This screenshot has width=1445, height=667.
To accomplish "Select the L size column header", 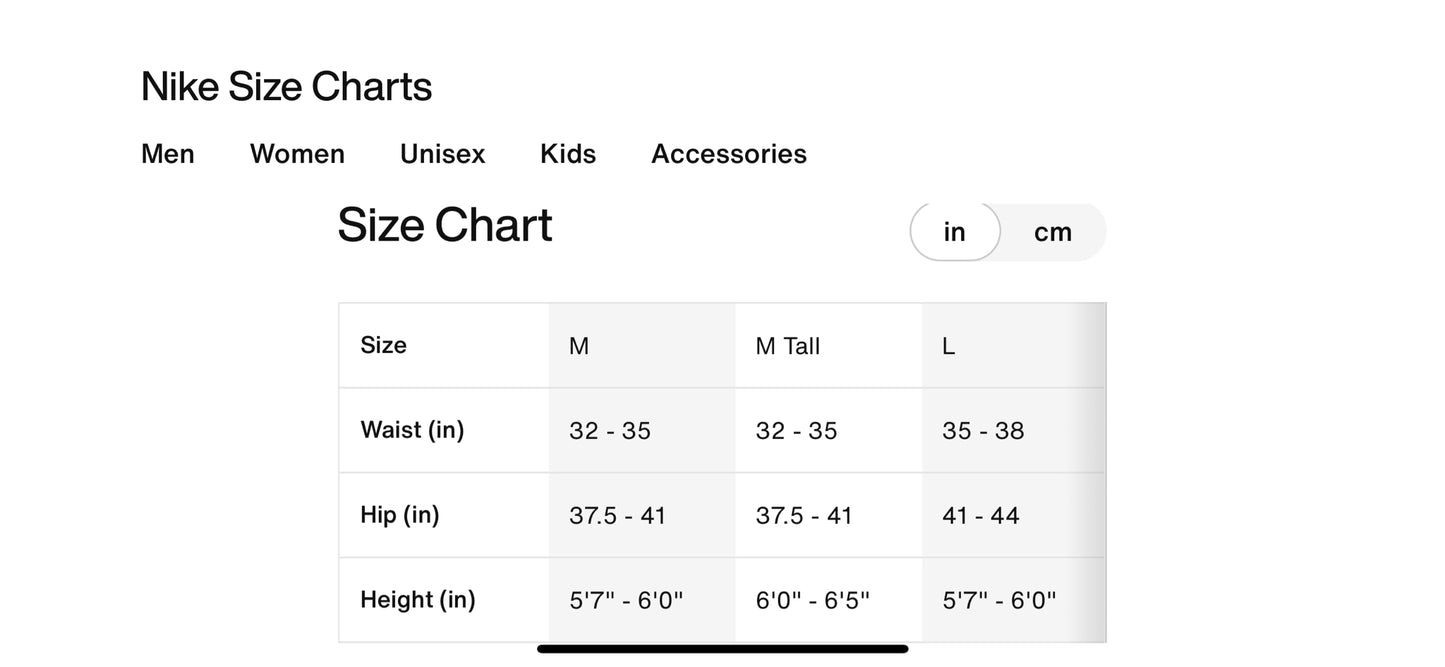I will (x=949, y=346).
